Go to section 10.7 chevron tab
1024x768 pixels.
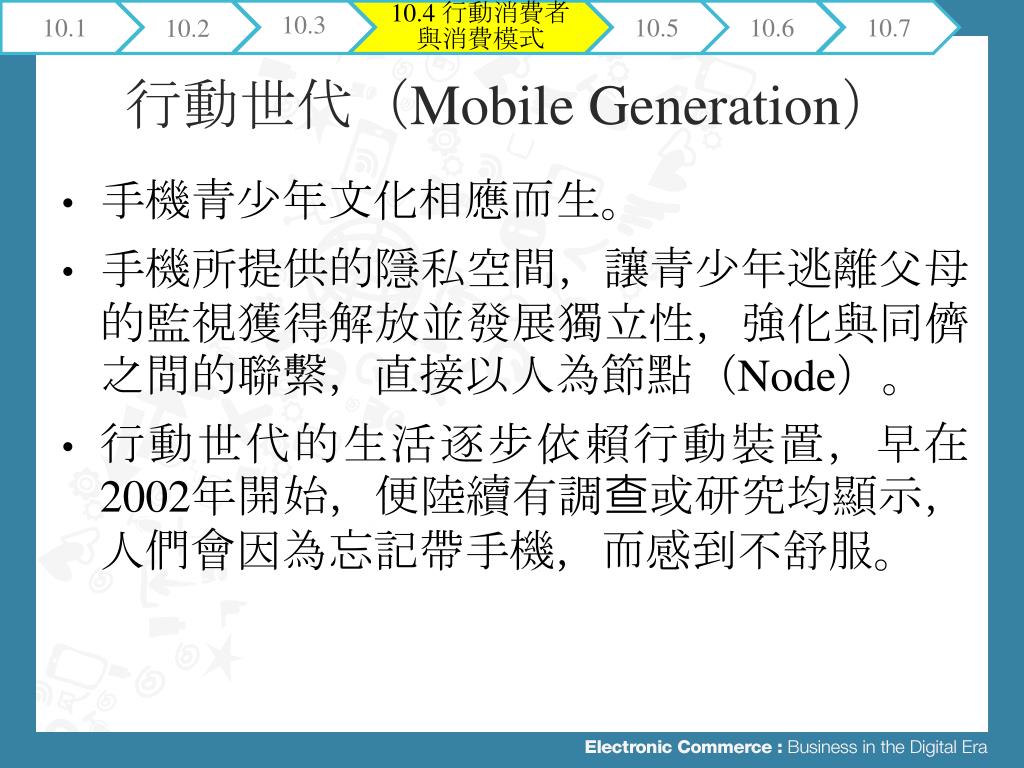click(888, 27)
